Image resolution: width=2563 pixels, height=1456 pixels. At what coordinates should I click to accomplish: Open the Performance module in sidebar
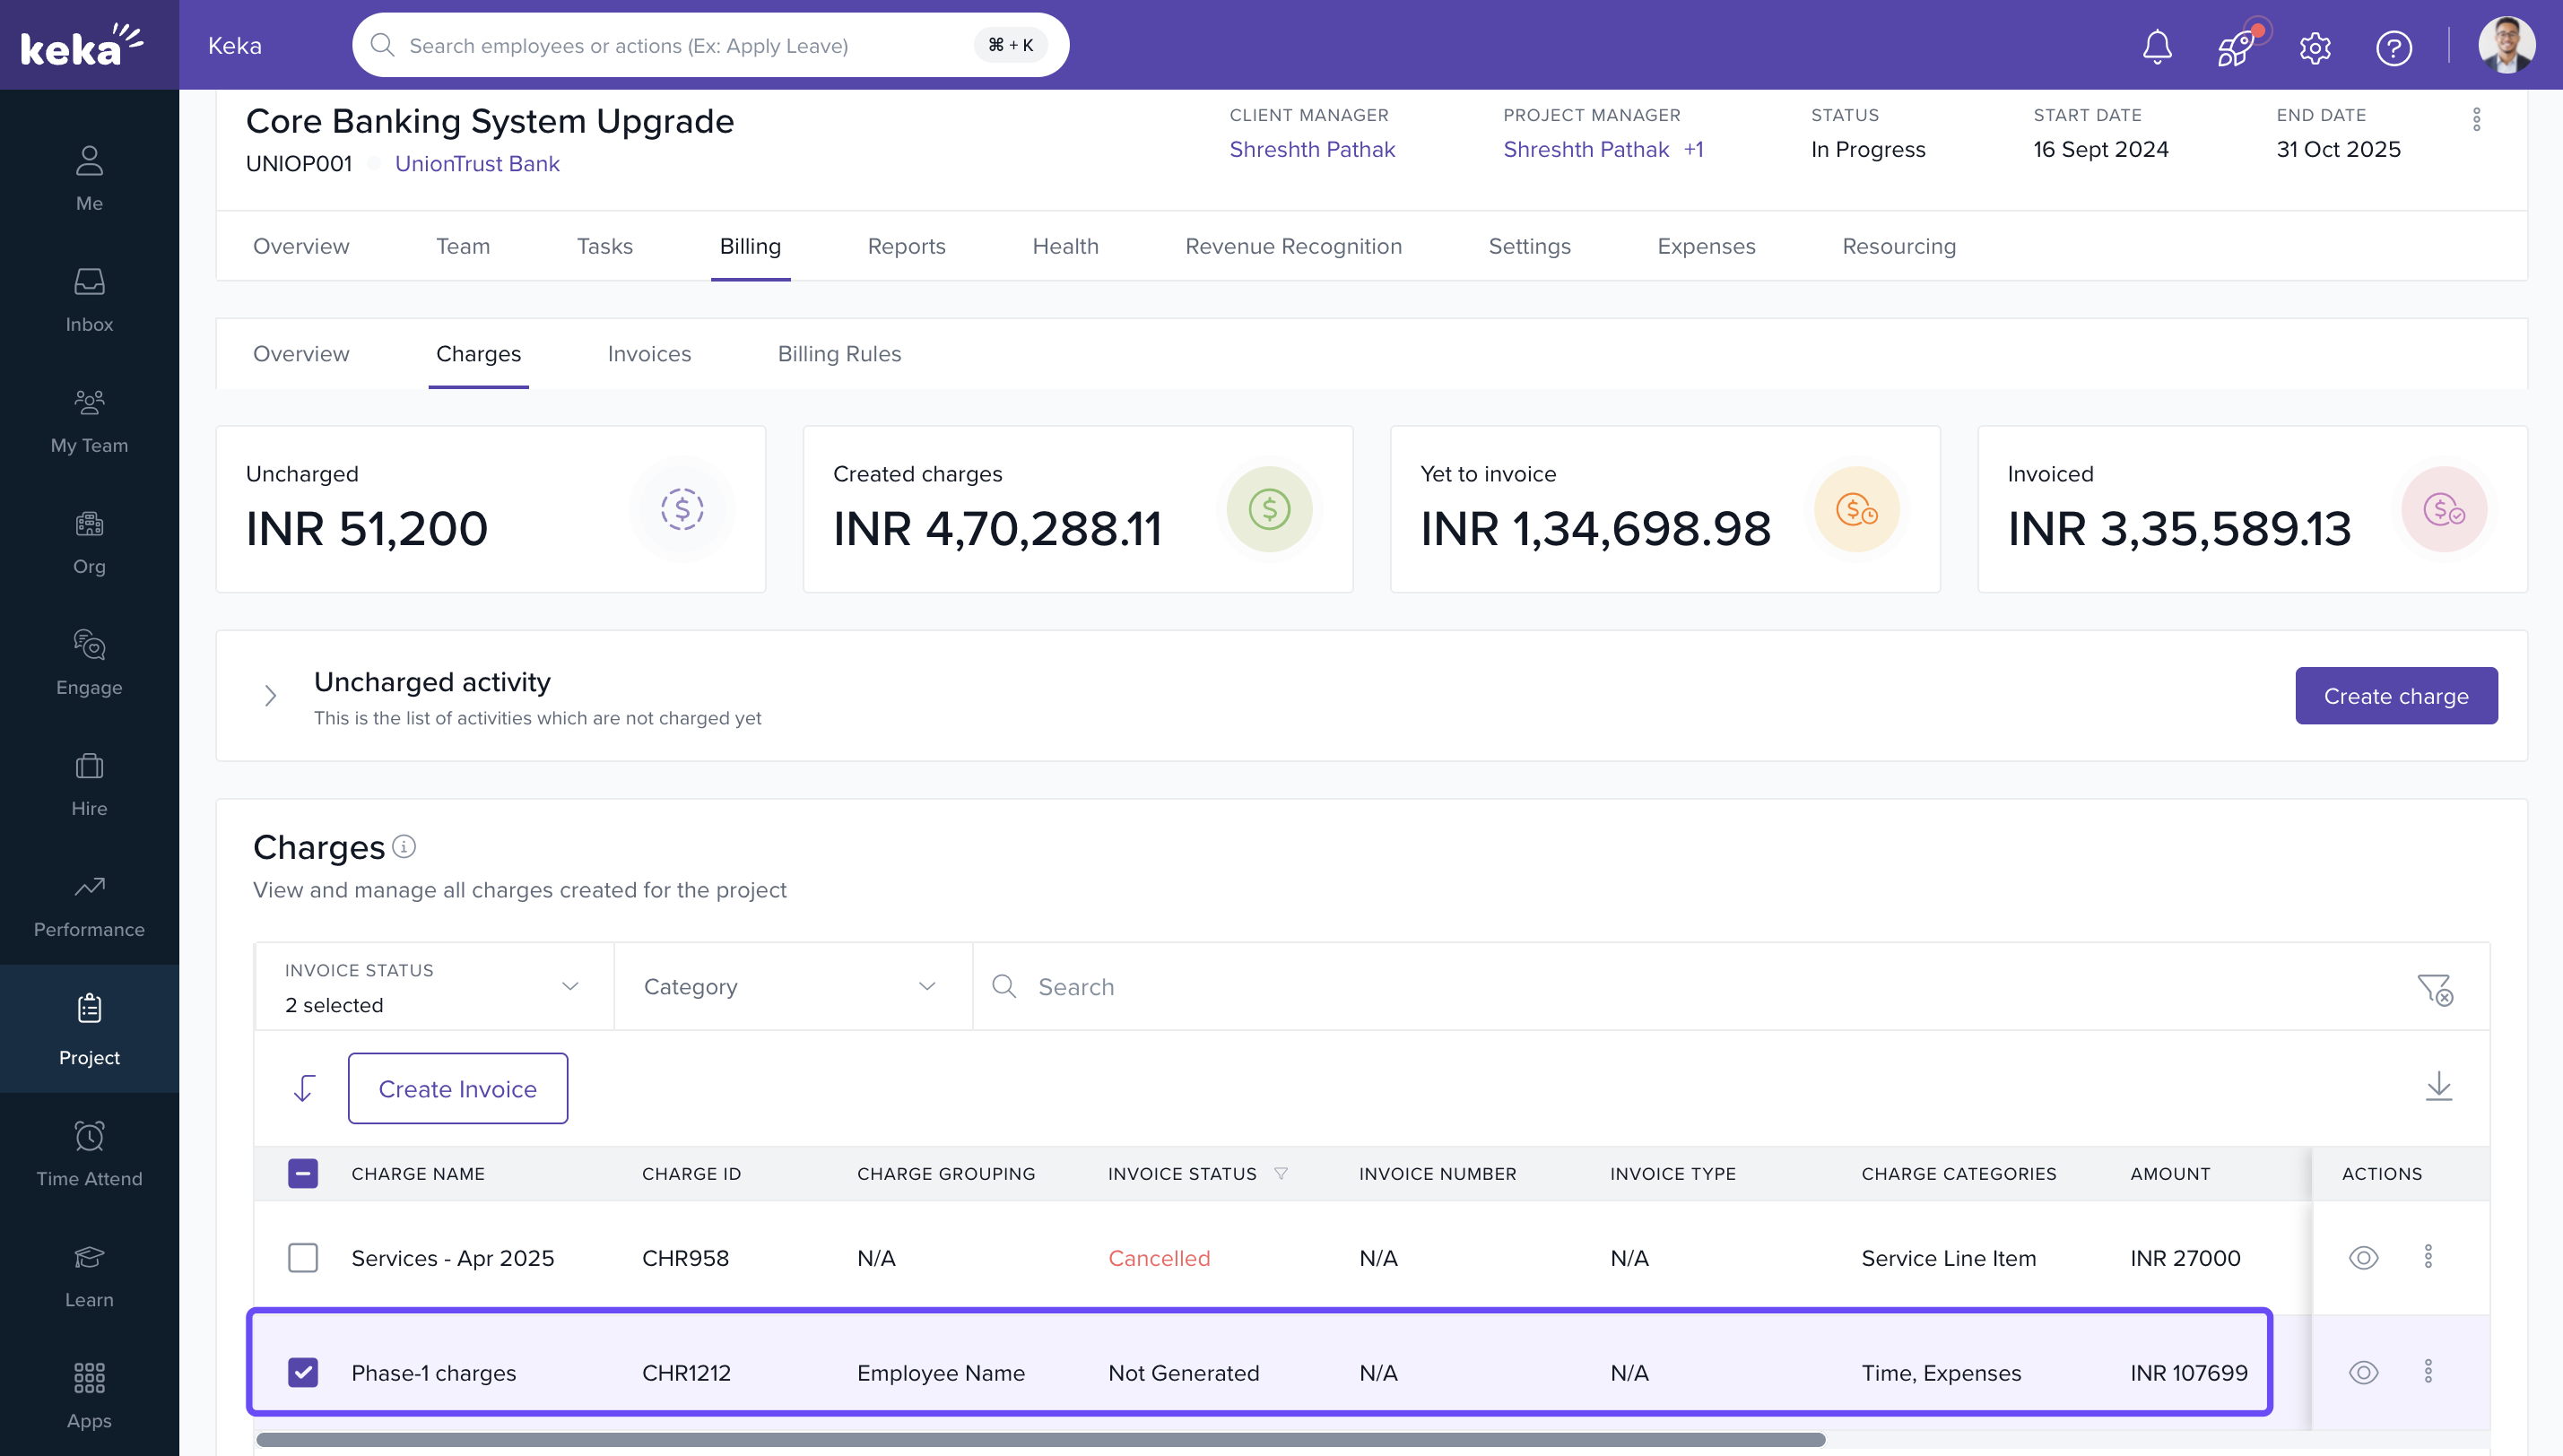pos(89,906)
